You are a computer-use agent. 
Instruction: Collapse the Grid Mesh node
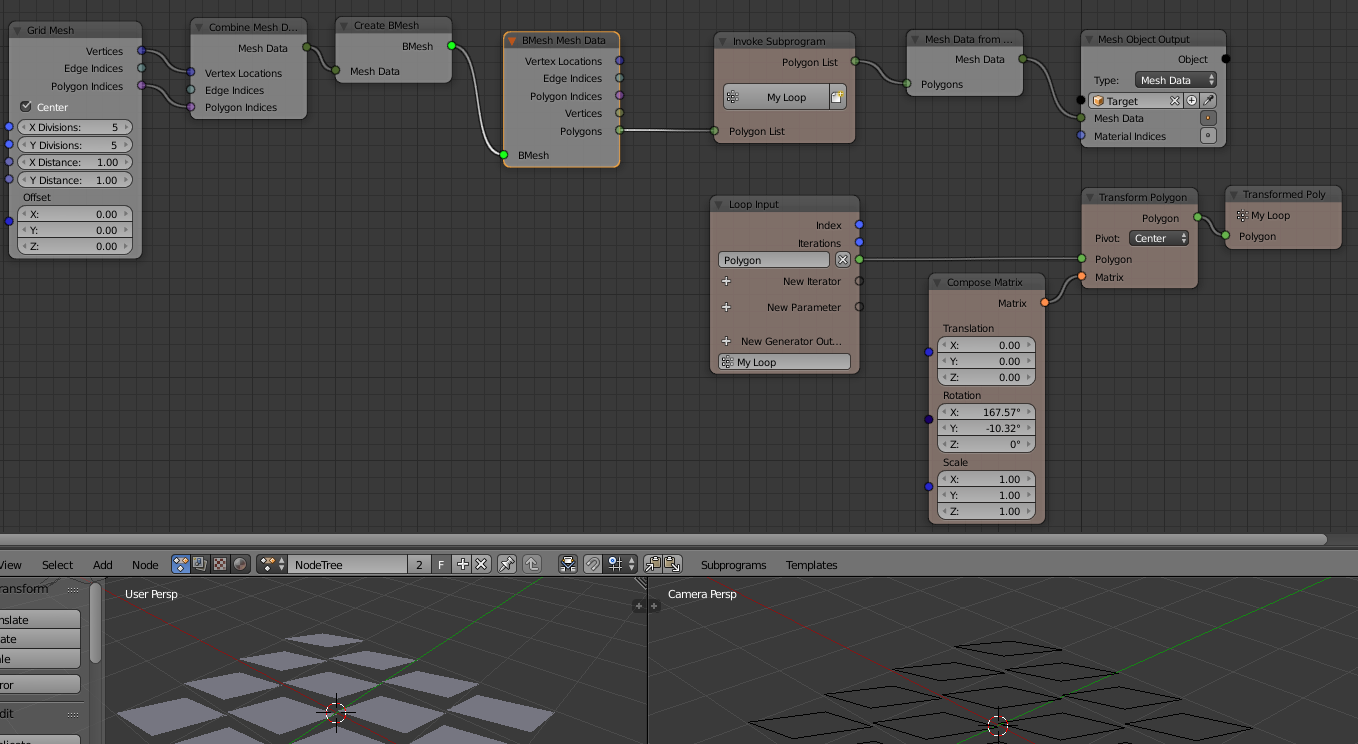(x=19, y=31)
